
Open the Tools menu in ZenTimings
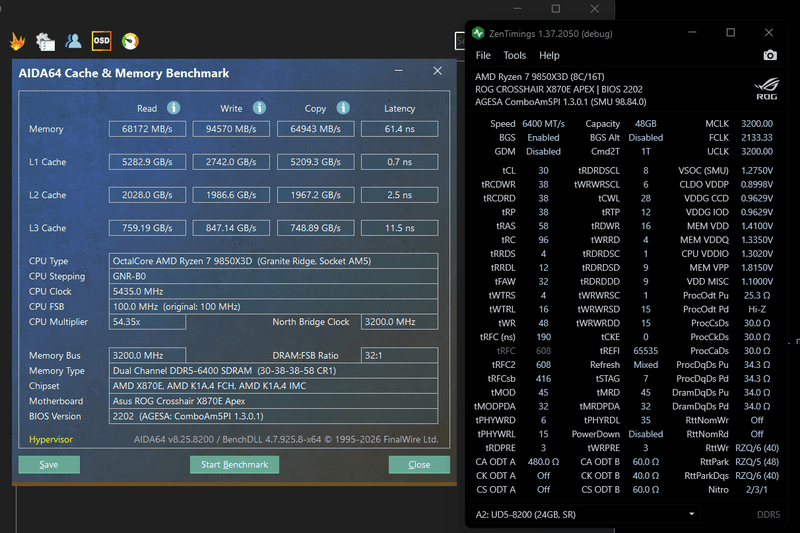coord(514,55)
